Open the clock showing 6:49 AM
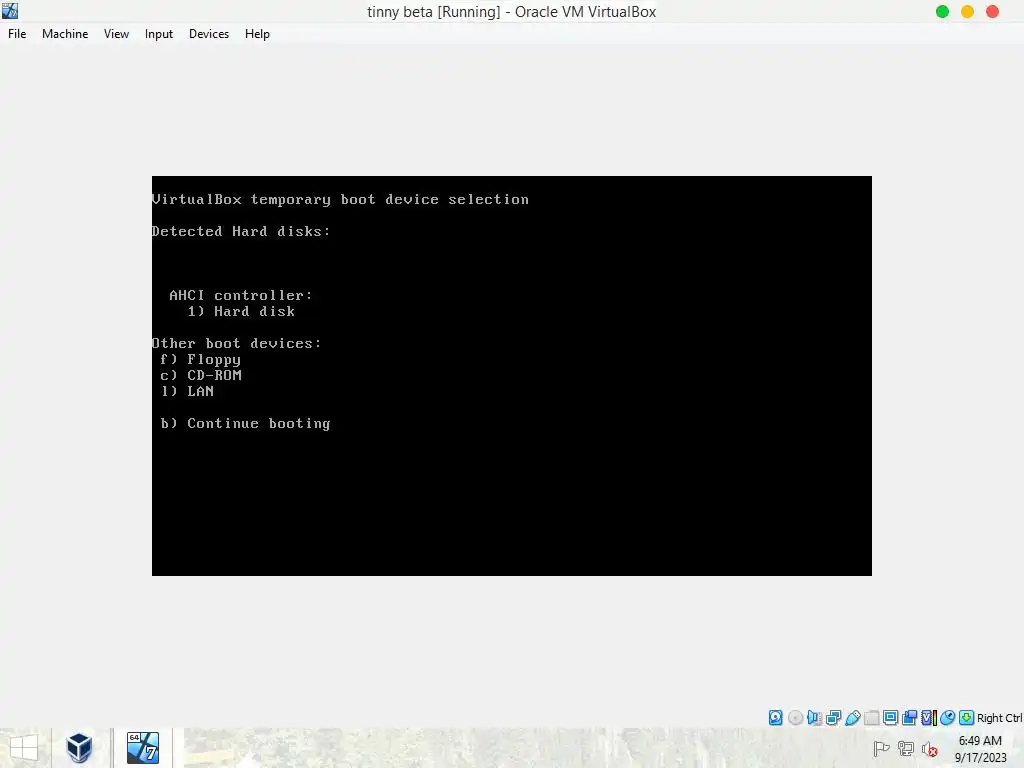The image size is (1024, 768). (980, 748)
